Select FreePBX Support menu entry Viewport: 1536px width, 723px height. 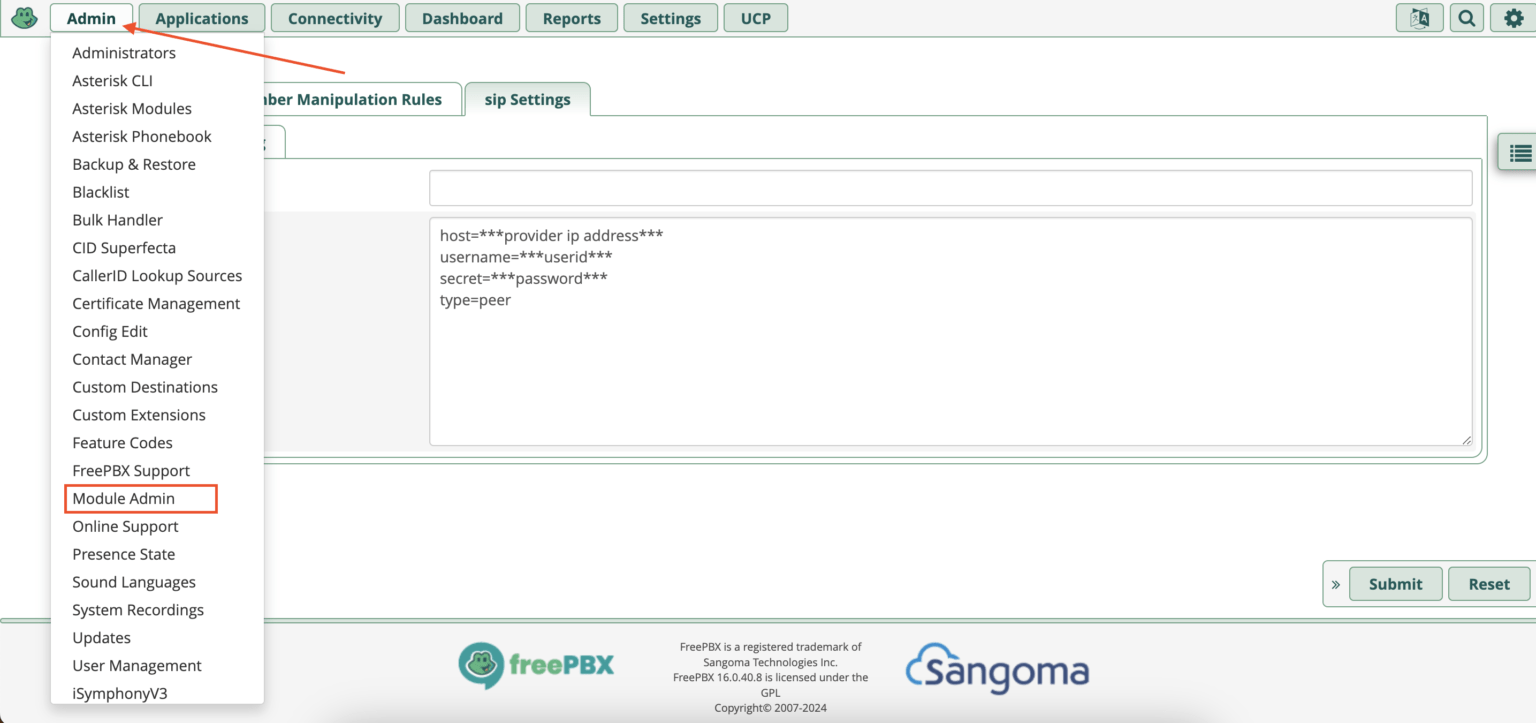coord(131,471)
